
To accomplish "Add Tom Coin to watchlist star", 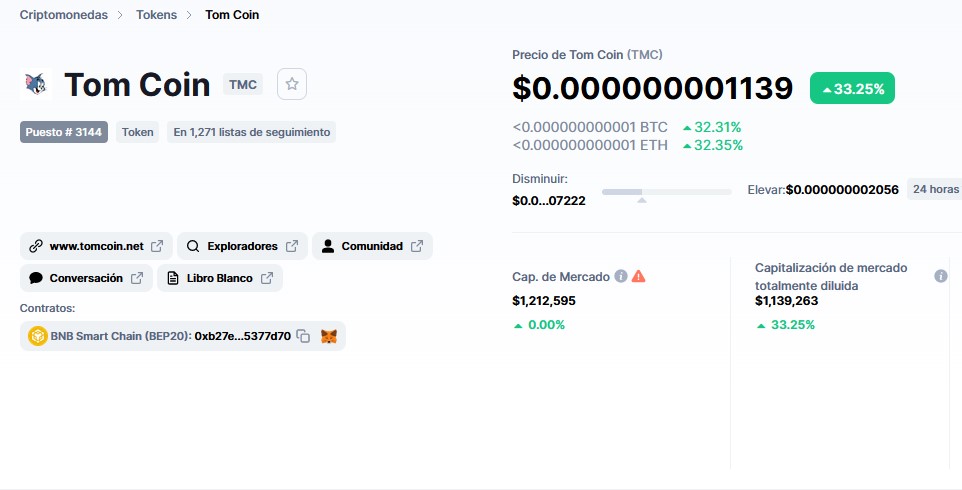I will click(x=292, y=85).
